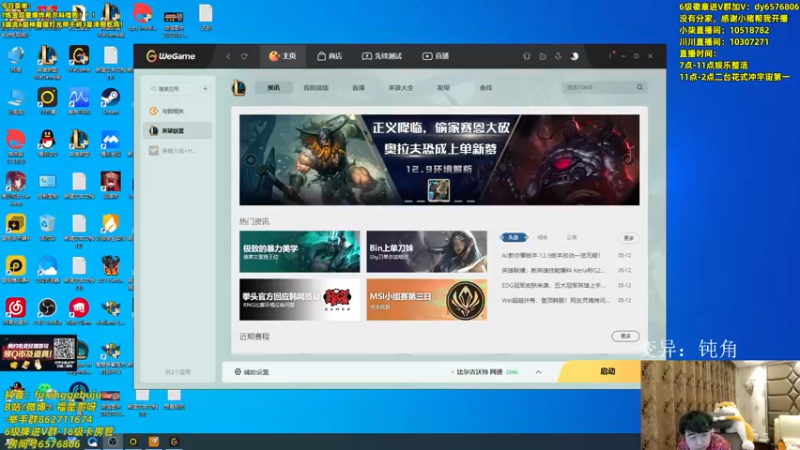
Task: Select the 公告 news filter
Action: 571,237
